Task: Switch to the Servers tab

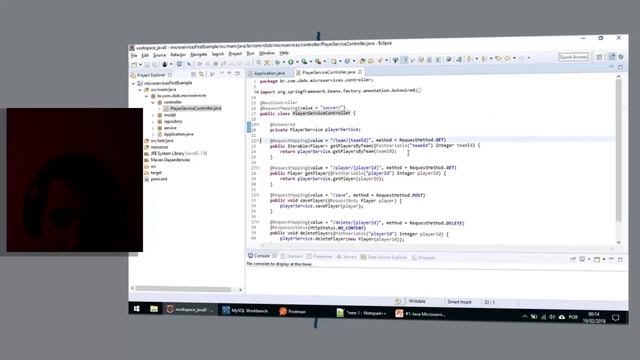Action: tap(347, 257)
